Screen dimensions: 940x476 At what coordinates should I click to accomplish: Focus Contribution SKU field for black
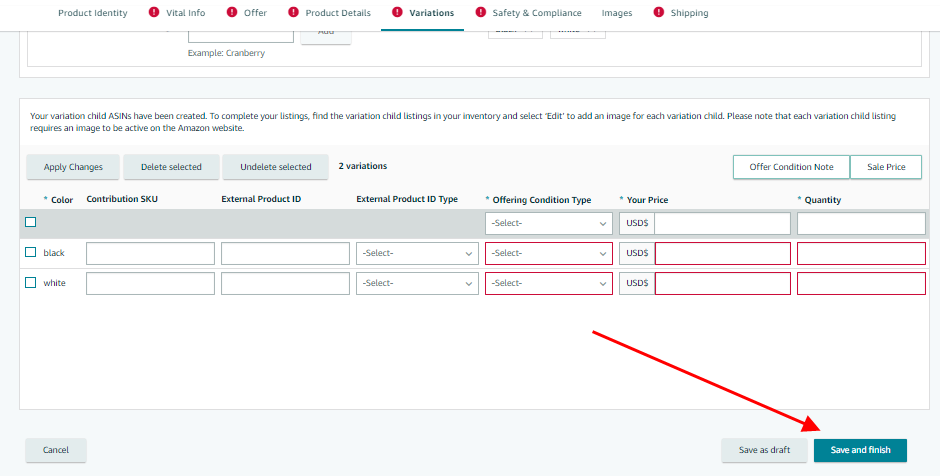(x=150, y=253)
